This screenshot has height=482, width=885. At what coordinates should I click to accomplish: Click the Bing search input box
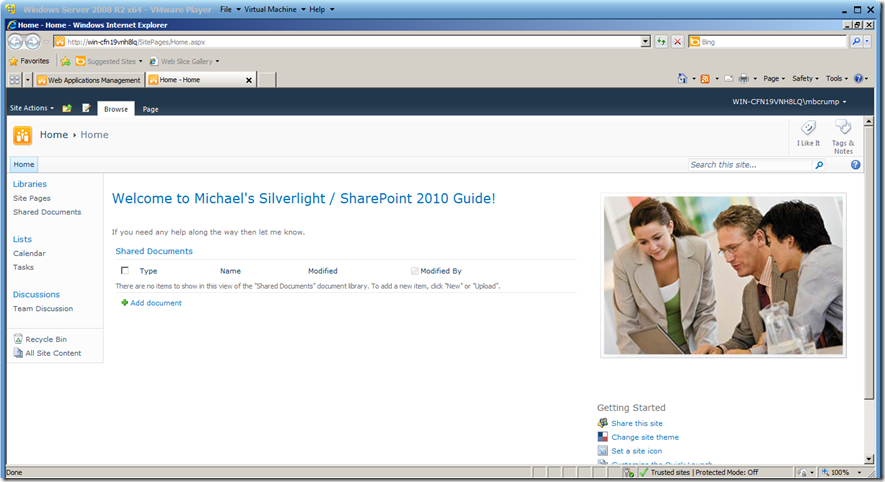click(x=767, y=42)
